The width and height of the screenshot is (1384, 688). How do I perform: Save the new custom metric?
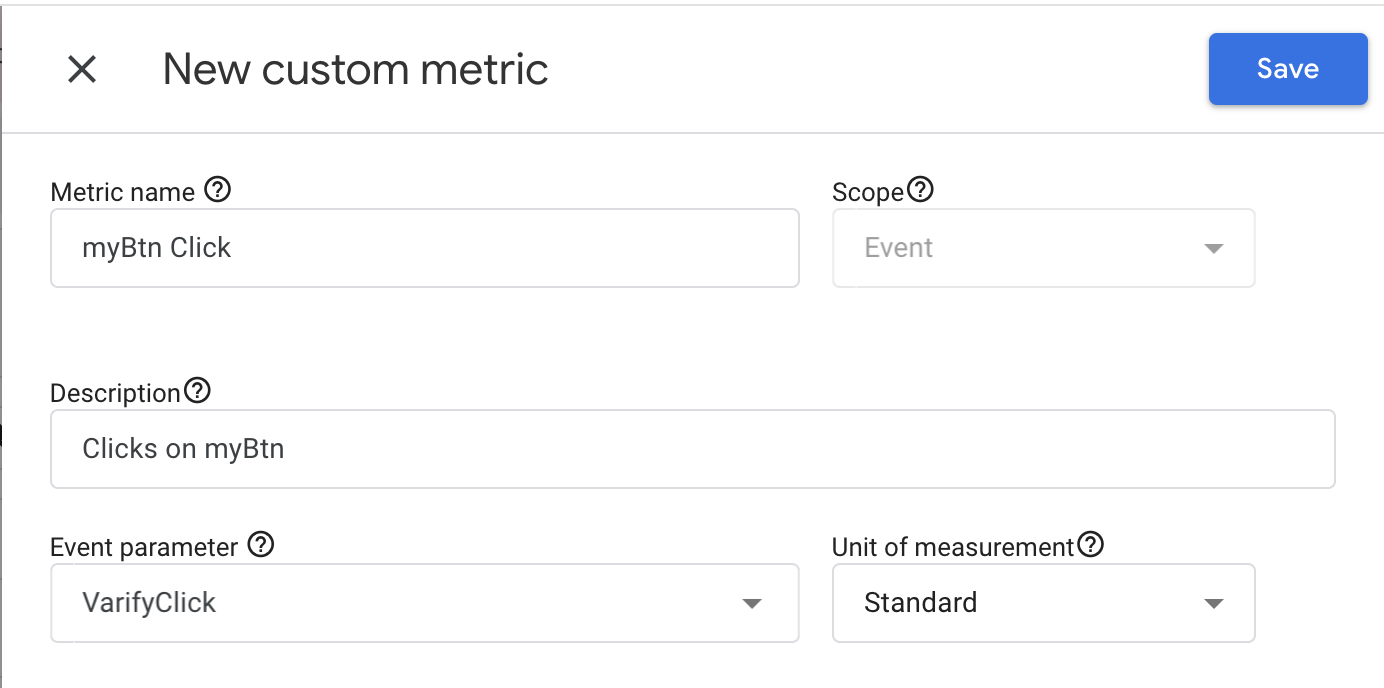tap(1288, 69)
